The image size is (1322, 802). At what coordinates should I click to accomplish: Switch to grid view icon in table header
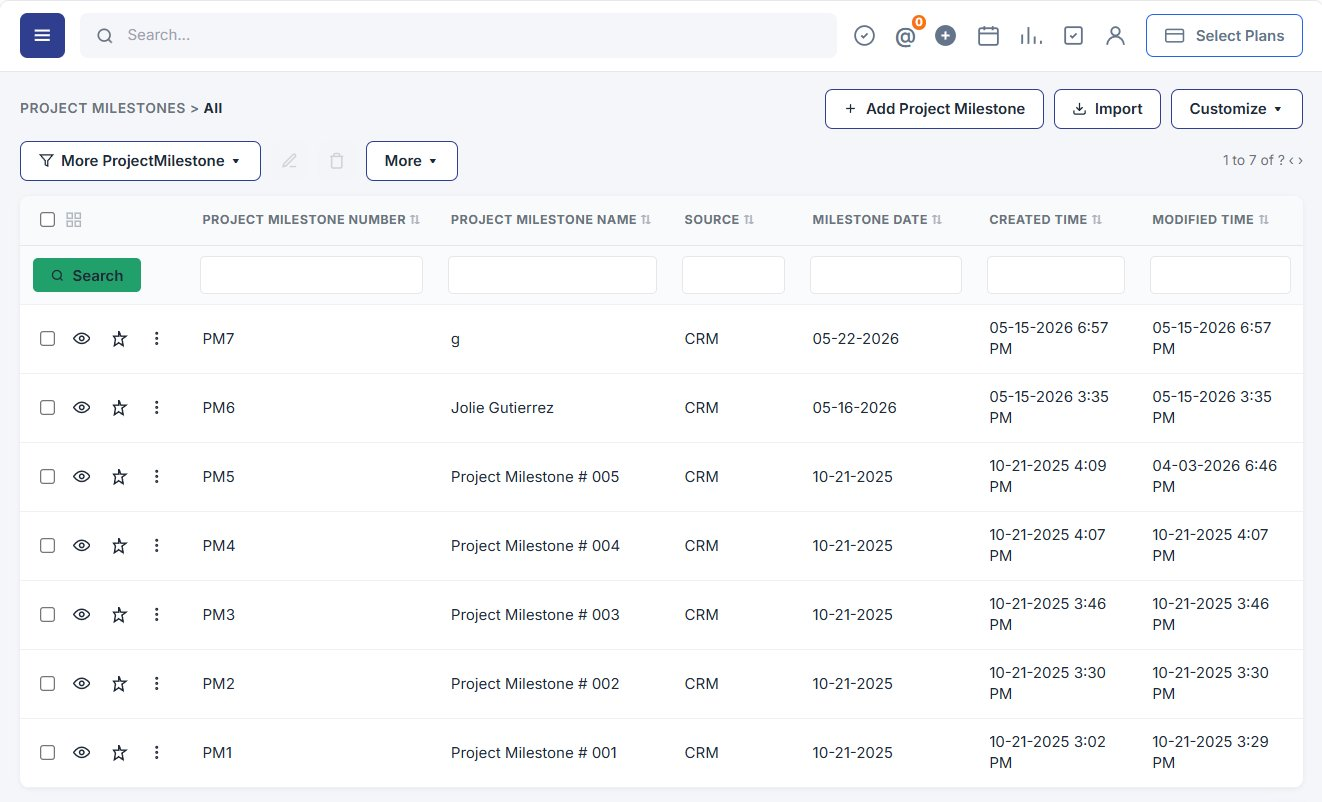tap(73, 220)
